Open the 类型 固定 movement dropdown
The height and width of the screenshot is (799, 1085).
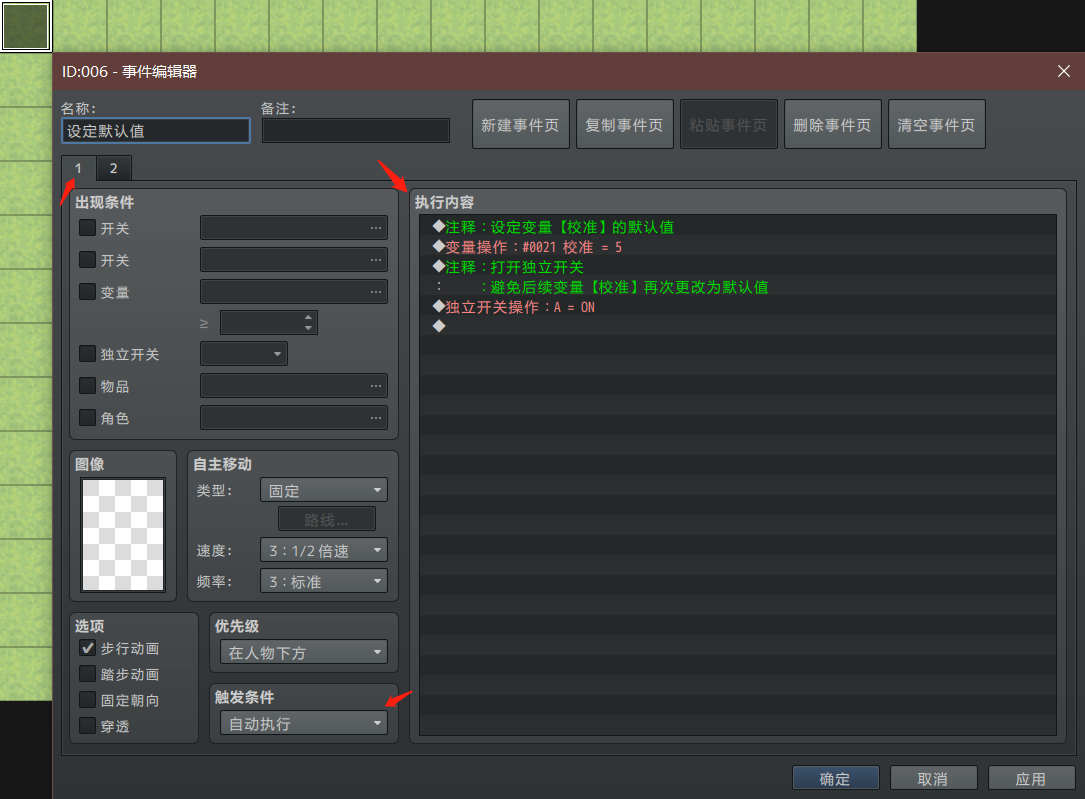(323, 490)
